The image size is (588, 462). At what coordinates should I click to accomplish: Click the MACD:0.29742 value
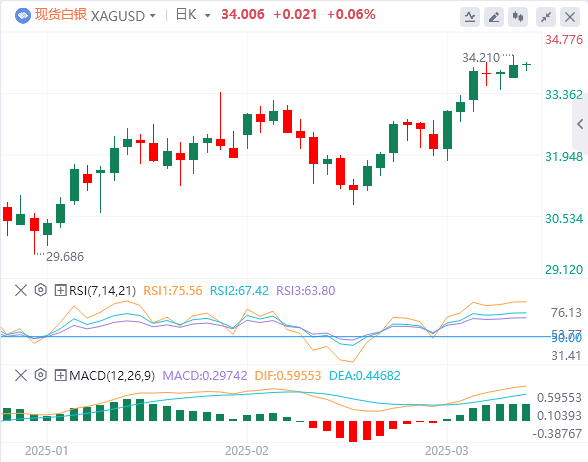pos(205,375)
